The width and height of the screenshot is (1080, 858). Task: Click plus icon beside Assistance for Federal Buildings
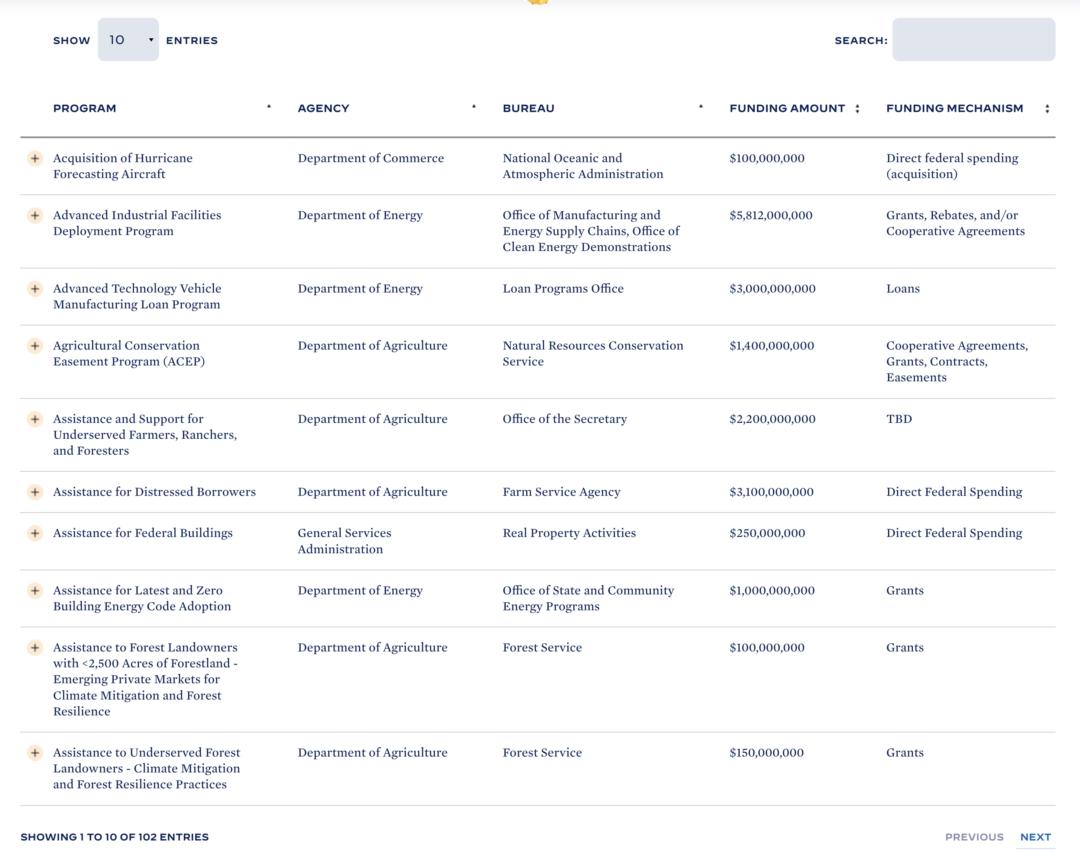tap(34, 533)
